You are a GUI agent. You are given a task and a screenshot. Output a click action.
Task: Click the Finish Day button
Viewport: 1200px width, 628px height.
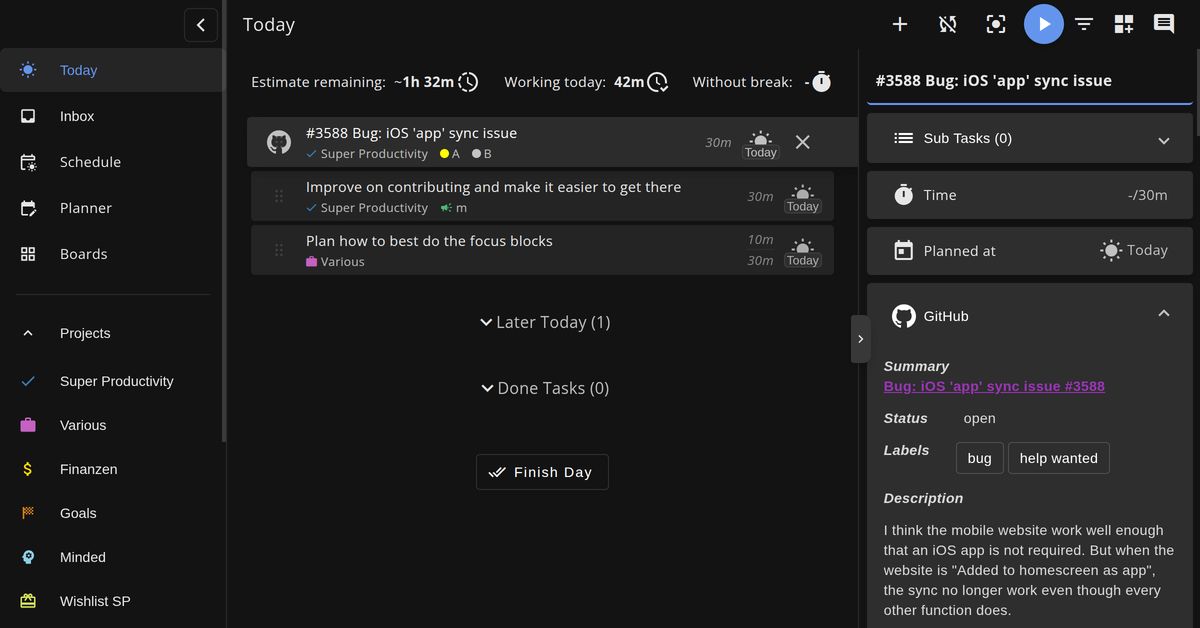coord(542,472)
